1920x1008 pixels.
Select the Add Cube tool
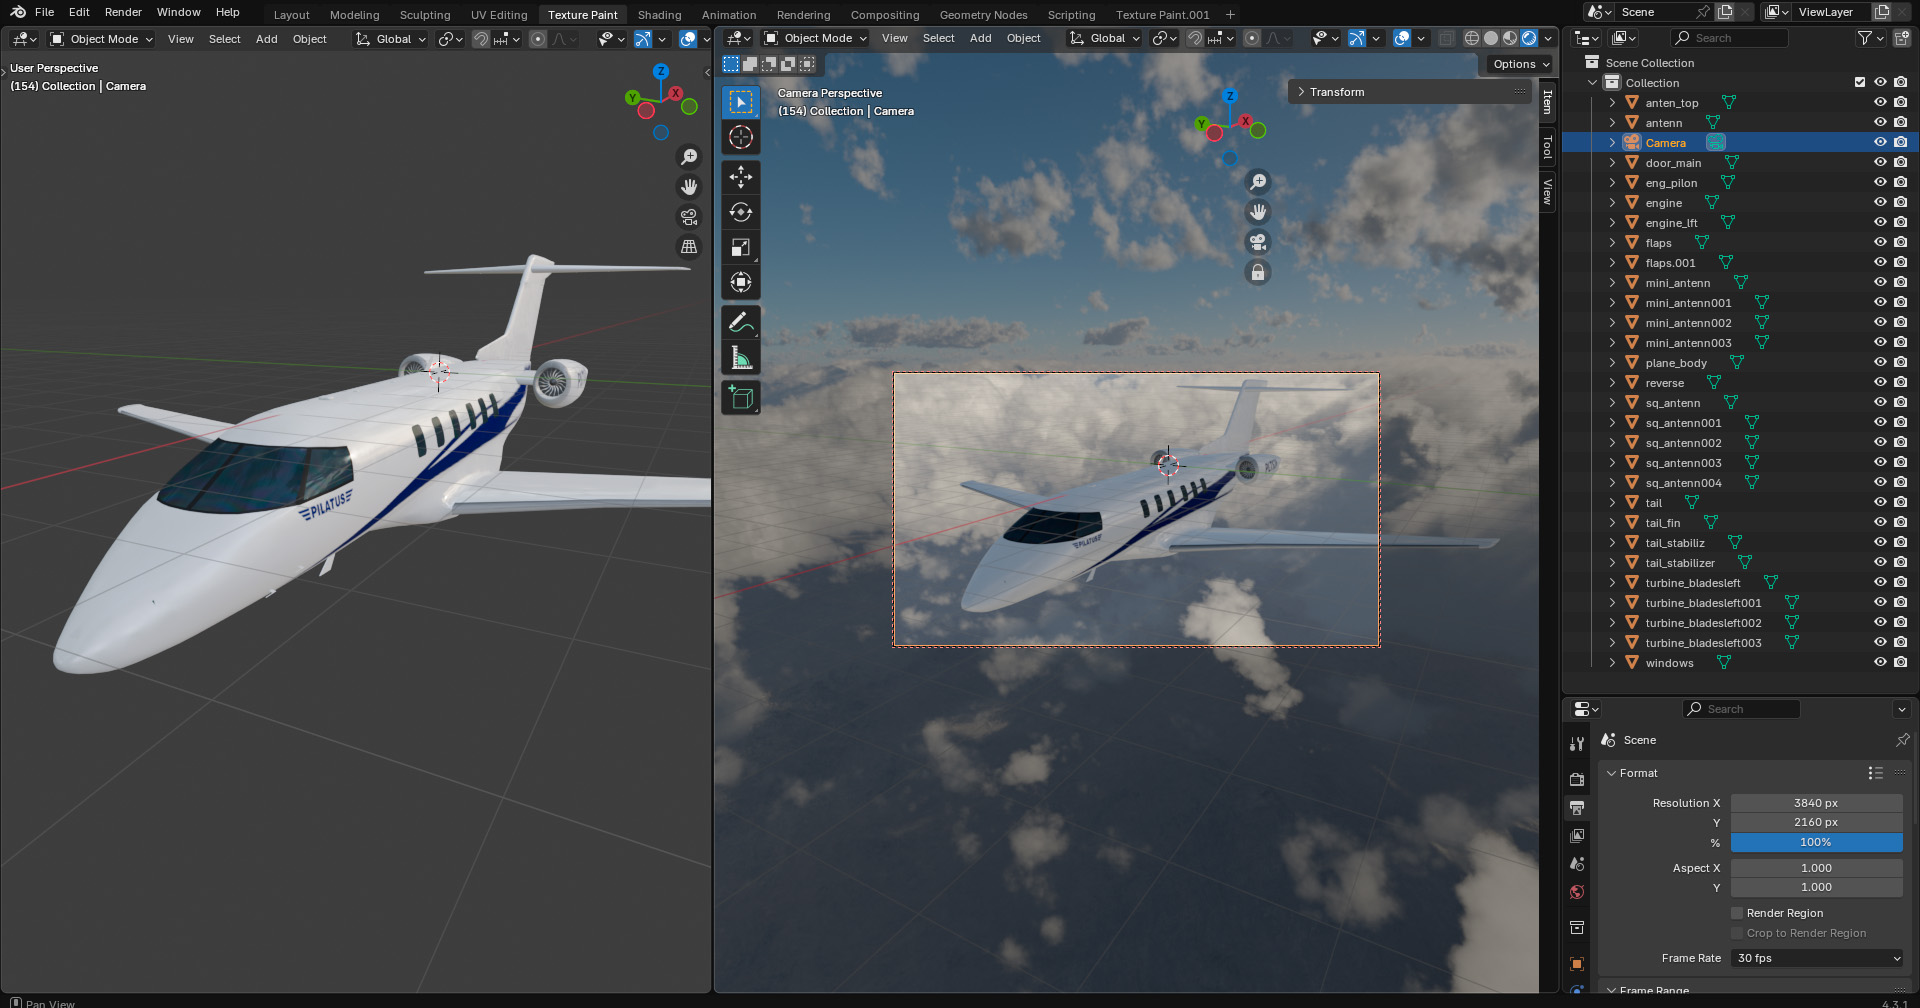point(741,397)
